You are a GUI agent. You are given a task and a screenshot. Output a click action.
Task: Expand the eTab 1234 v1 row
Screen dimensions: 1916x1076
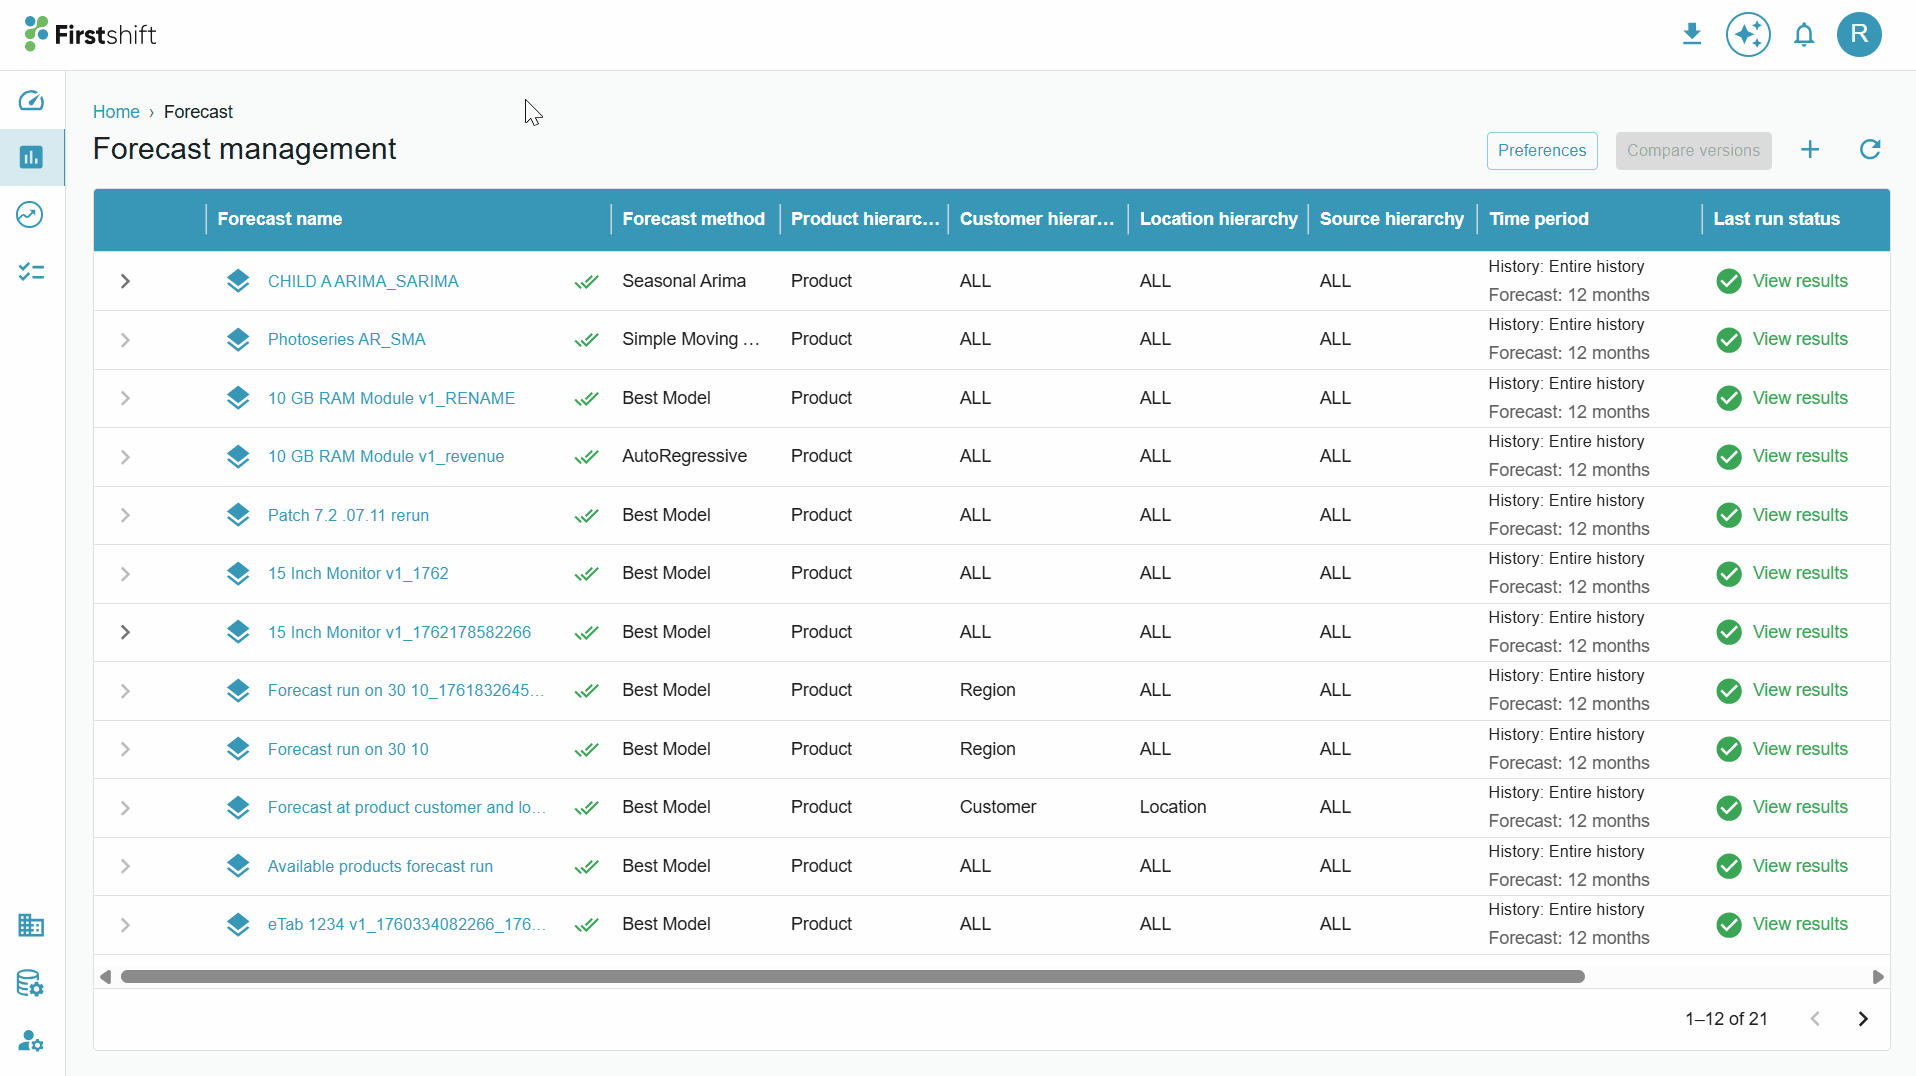tap(125, 925)
